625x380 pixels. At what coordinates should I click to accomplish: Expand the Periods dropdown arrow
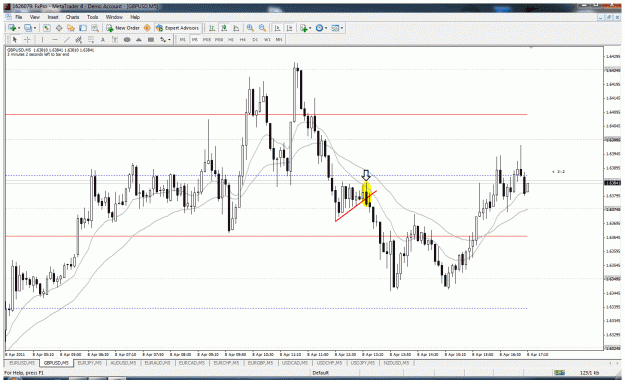click(326, 28)
